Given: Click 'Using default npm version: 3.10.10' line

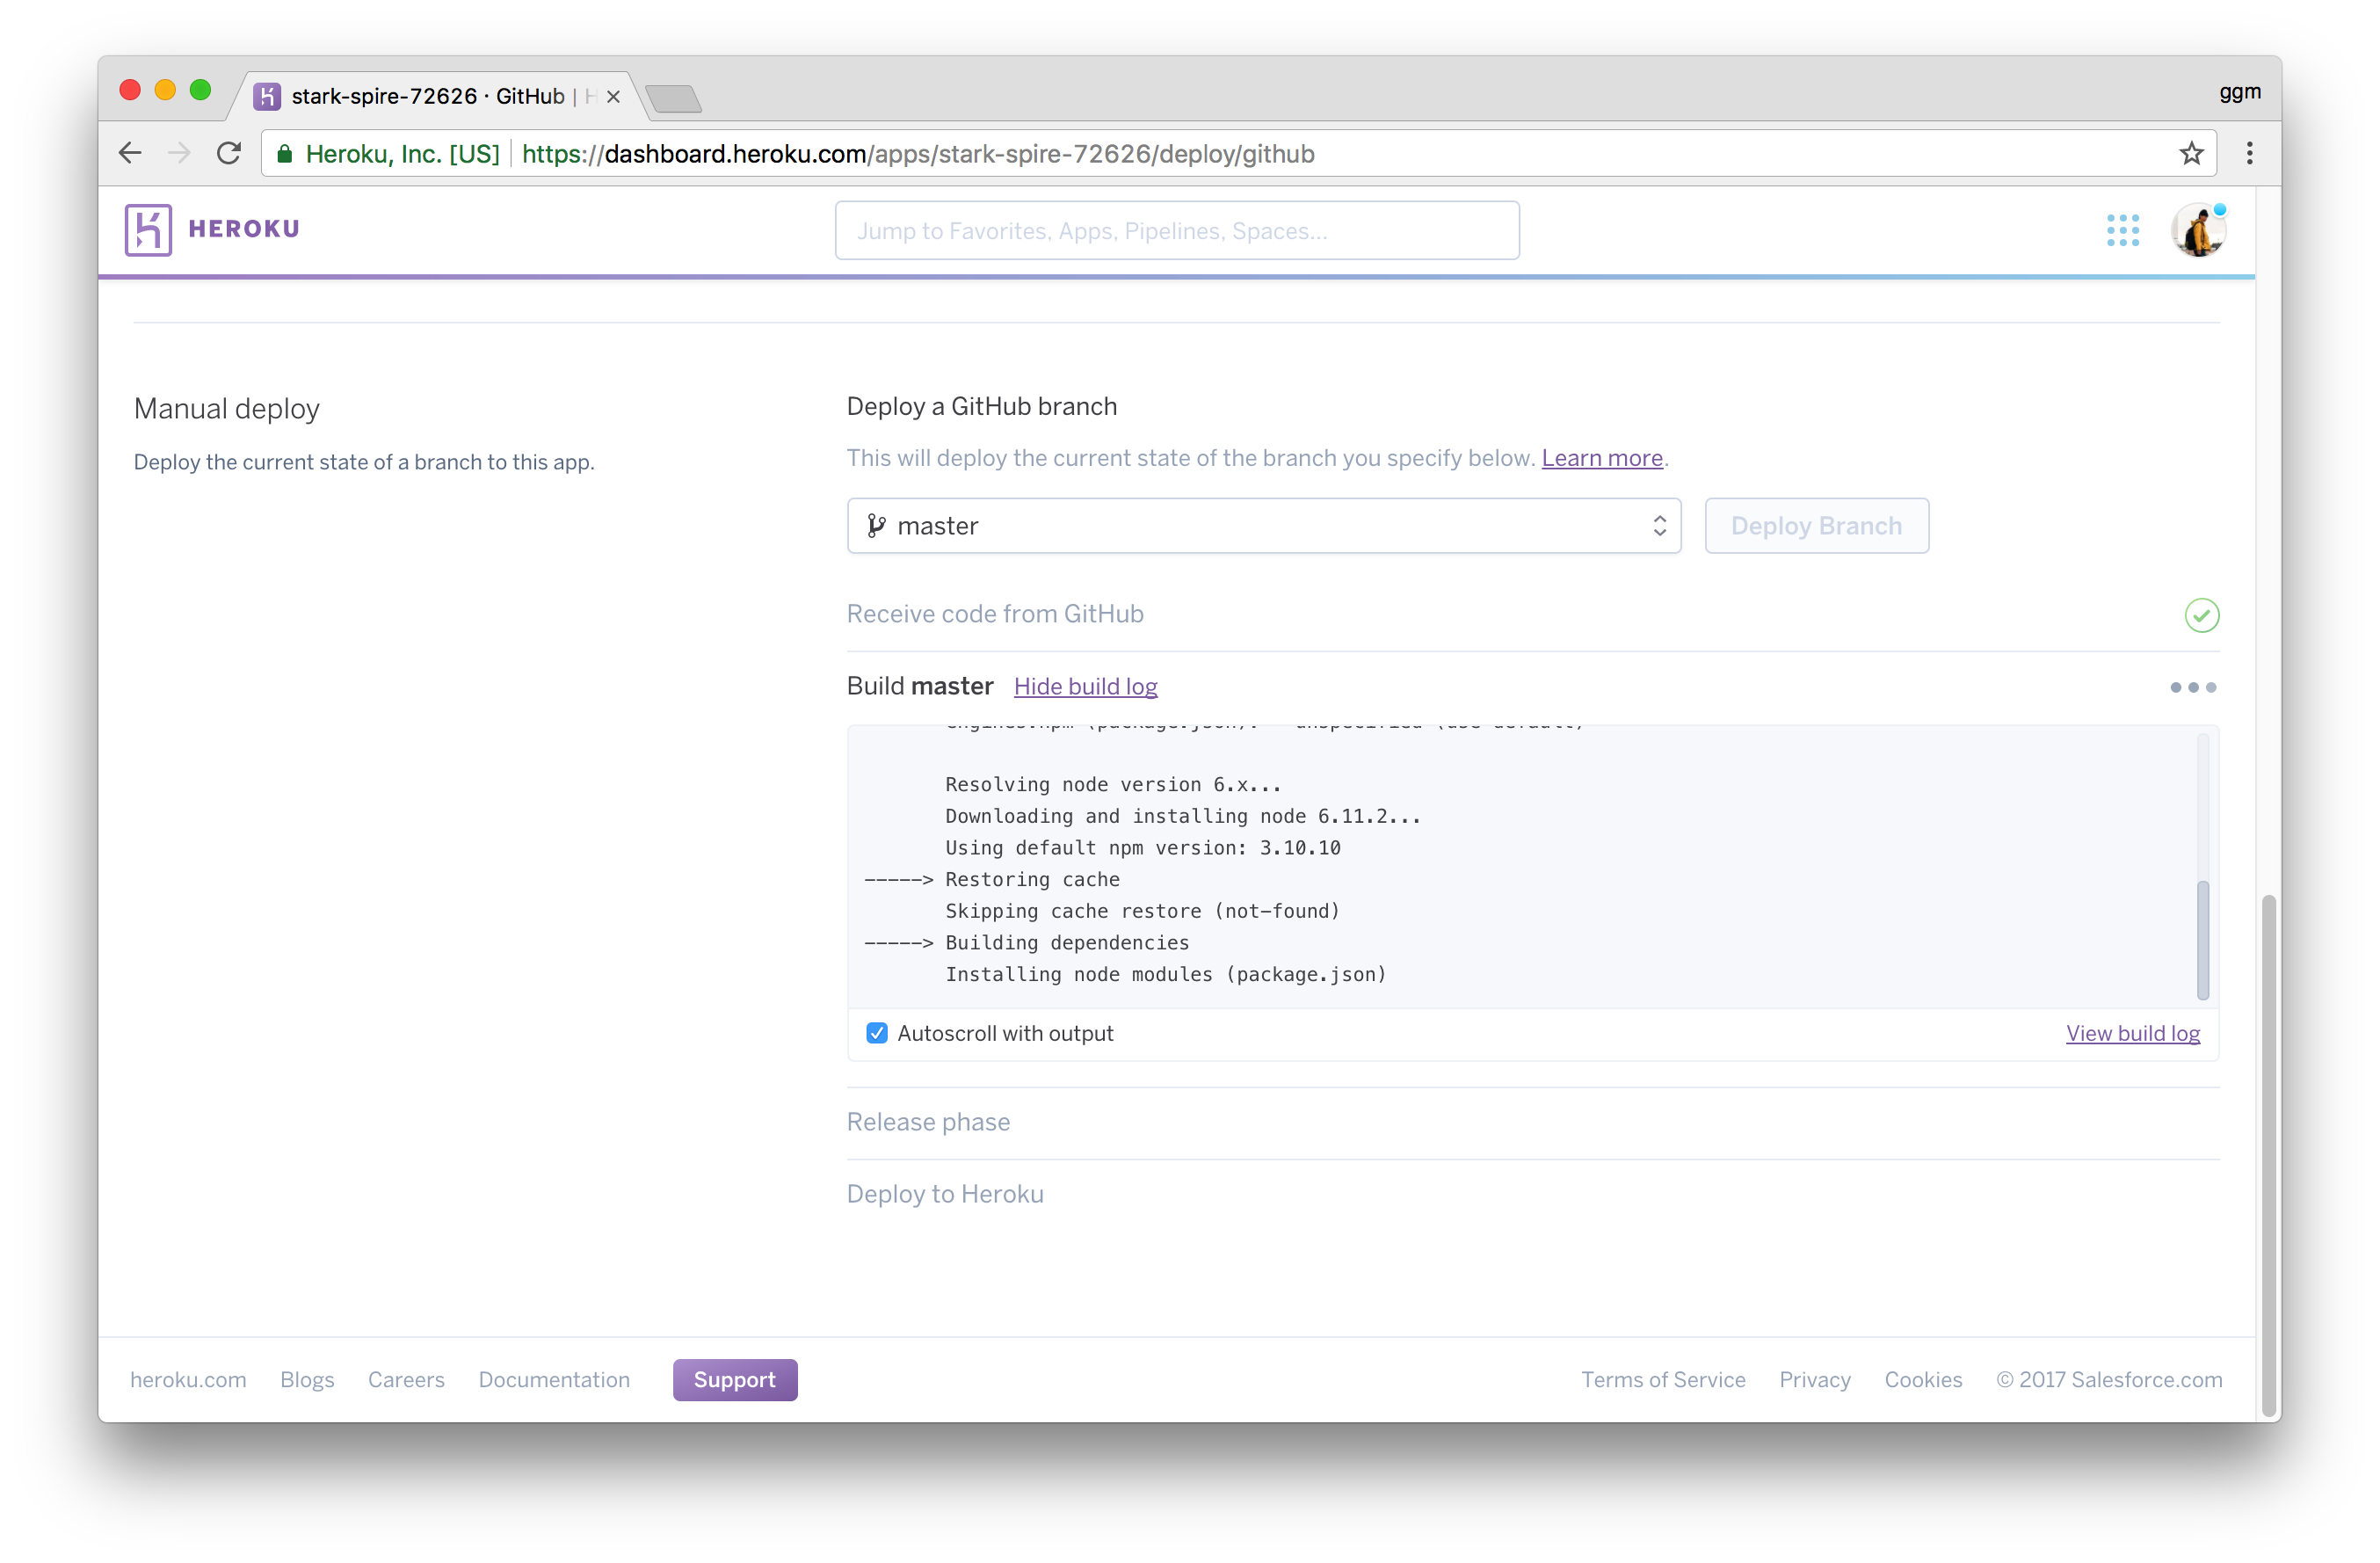Looking at the screenshot, I should pos(1143,847).
